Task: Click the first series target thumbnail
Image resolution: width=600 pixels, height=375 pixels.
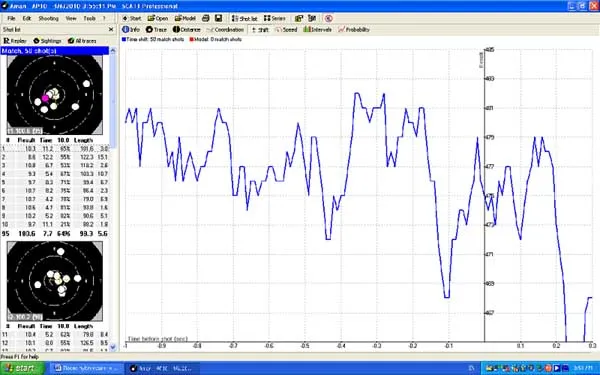Action: pyautogui.click(x=55, y=95)
